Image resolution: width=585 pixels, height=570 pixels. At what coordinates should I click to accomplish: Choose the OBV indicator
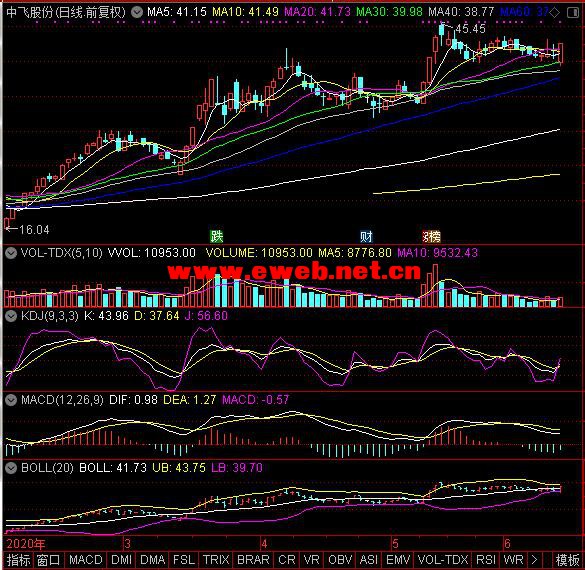(x=340, y=560)
